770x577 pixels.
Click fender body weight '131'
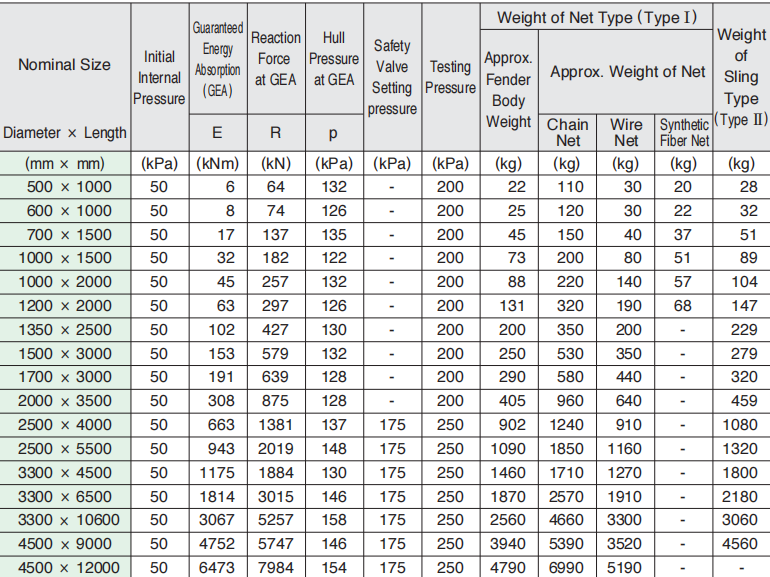[512, 306]
